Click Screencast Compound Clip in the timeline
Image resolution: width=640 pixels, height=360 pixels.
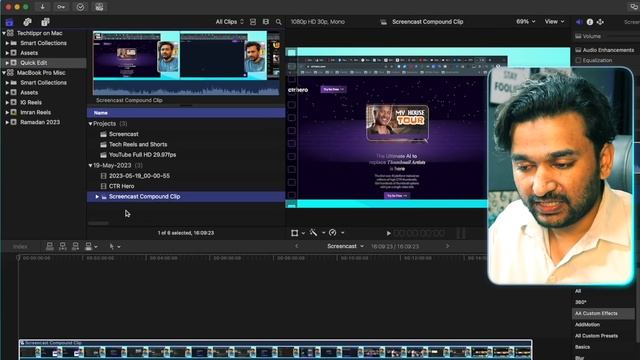[x=275, y=349]
